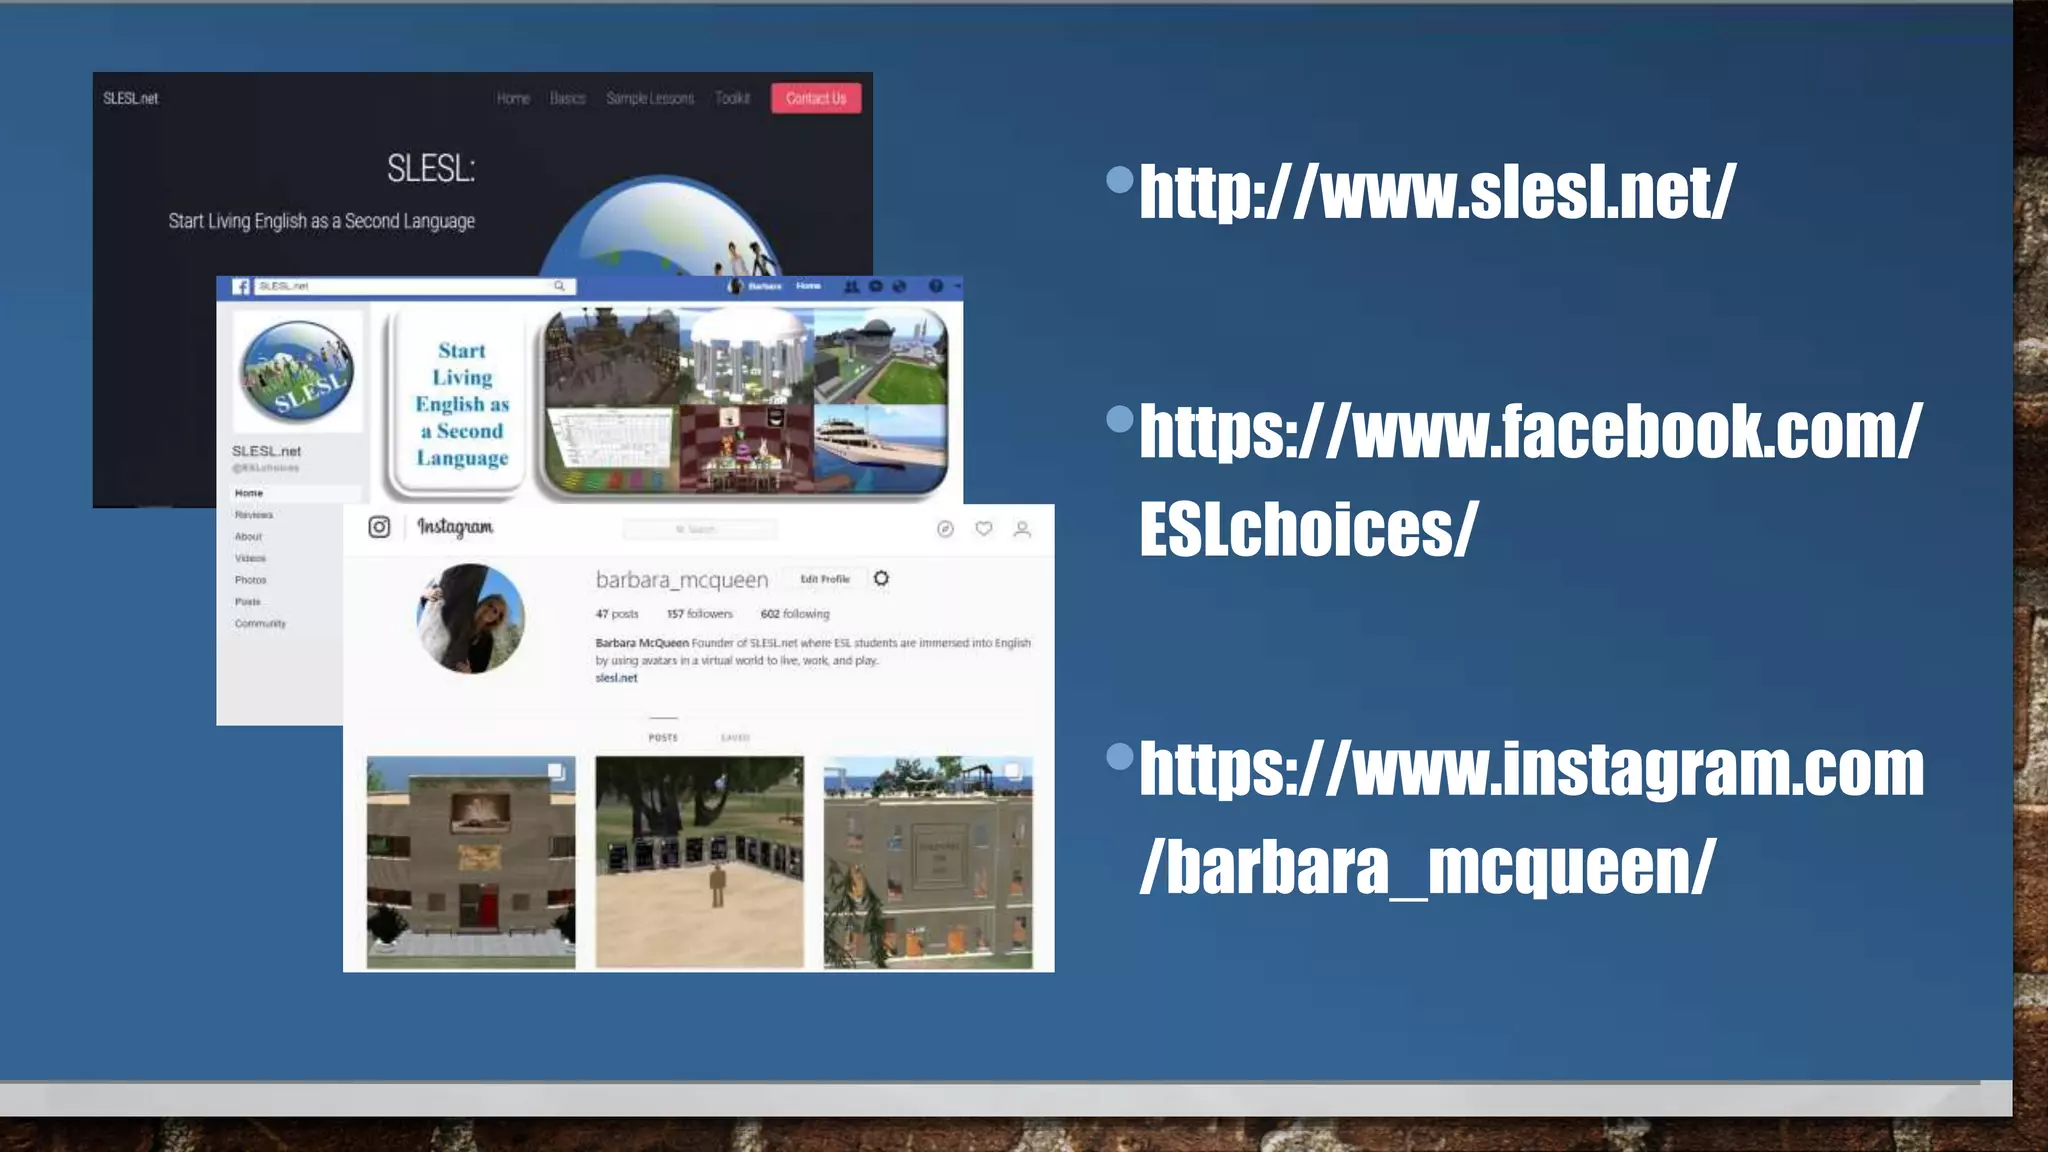Click 602 following count

pyautogui.click(x=795, y=614)
